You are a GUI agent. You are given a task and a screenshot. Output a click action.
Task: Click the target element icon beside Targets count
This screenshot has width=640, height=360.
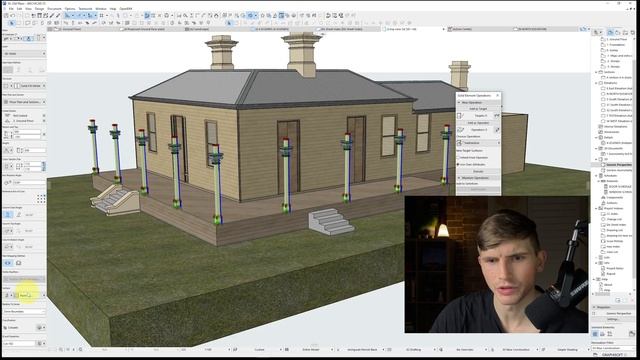(x=461, y=116)
